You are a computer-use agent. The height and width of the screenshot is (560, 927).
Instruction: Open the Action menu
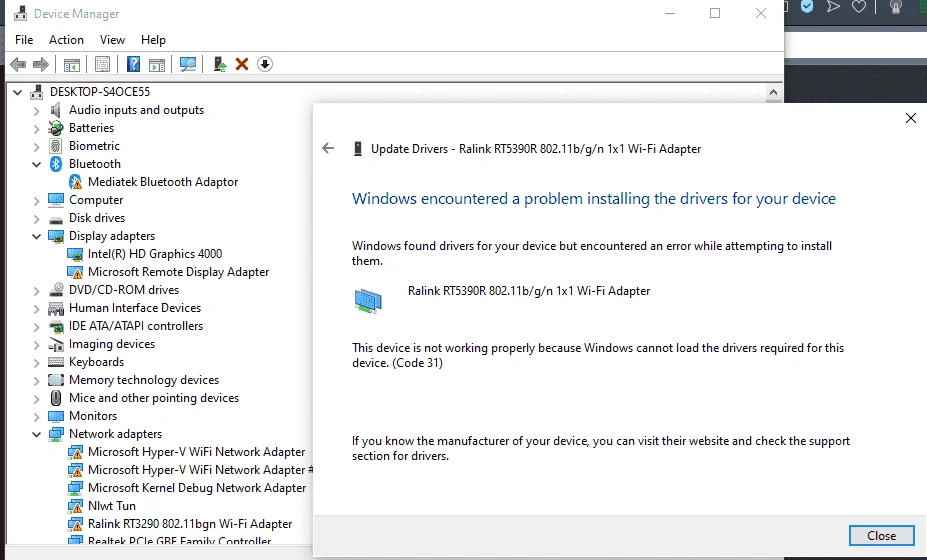coord(66,40)
